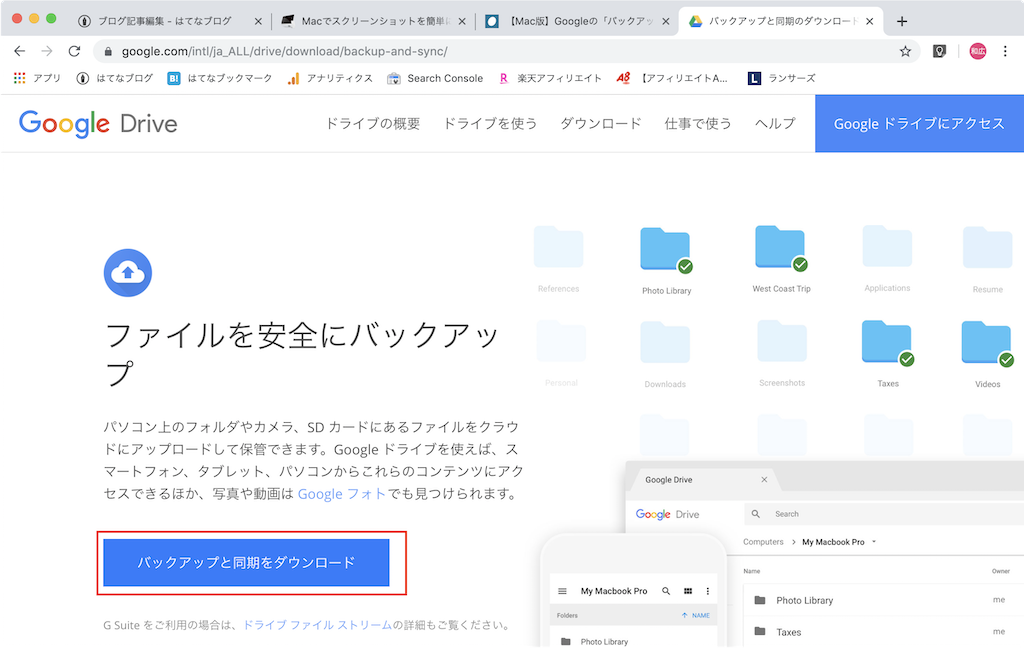
Task: Open Search Console bookmark icon
Action: coord(395,78)
